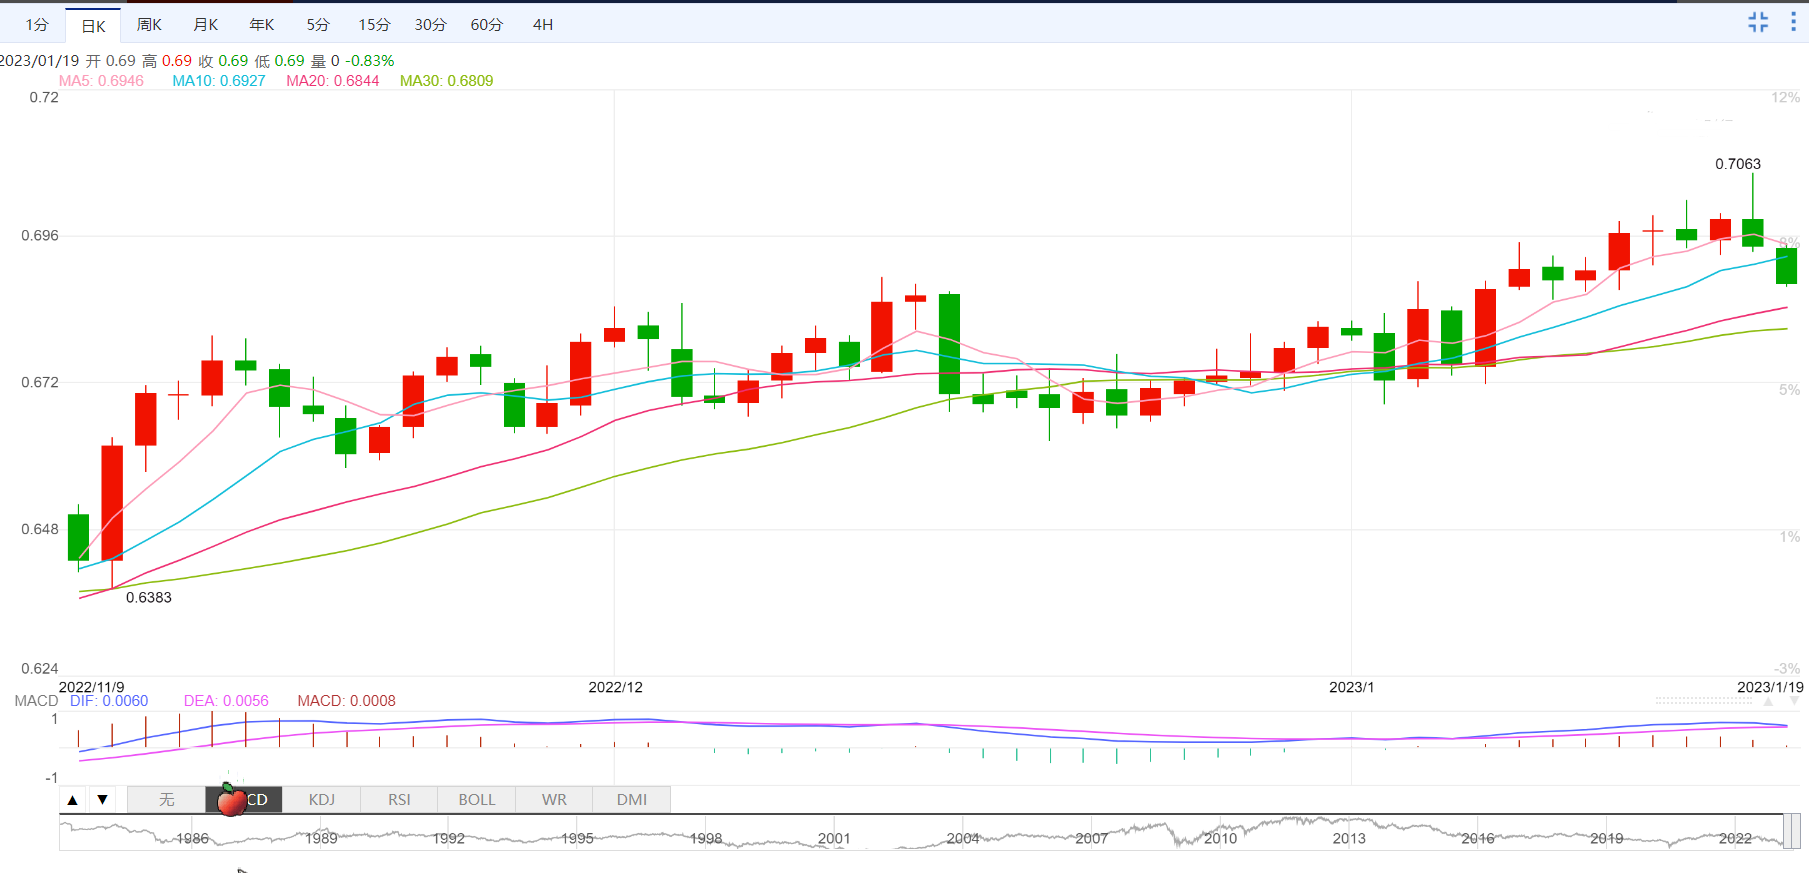Show the RSI indicator
1809x873 pixels.
click(x=399, y=800)
